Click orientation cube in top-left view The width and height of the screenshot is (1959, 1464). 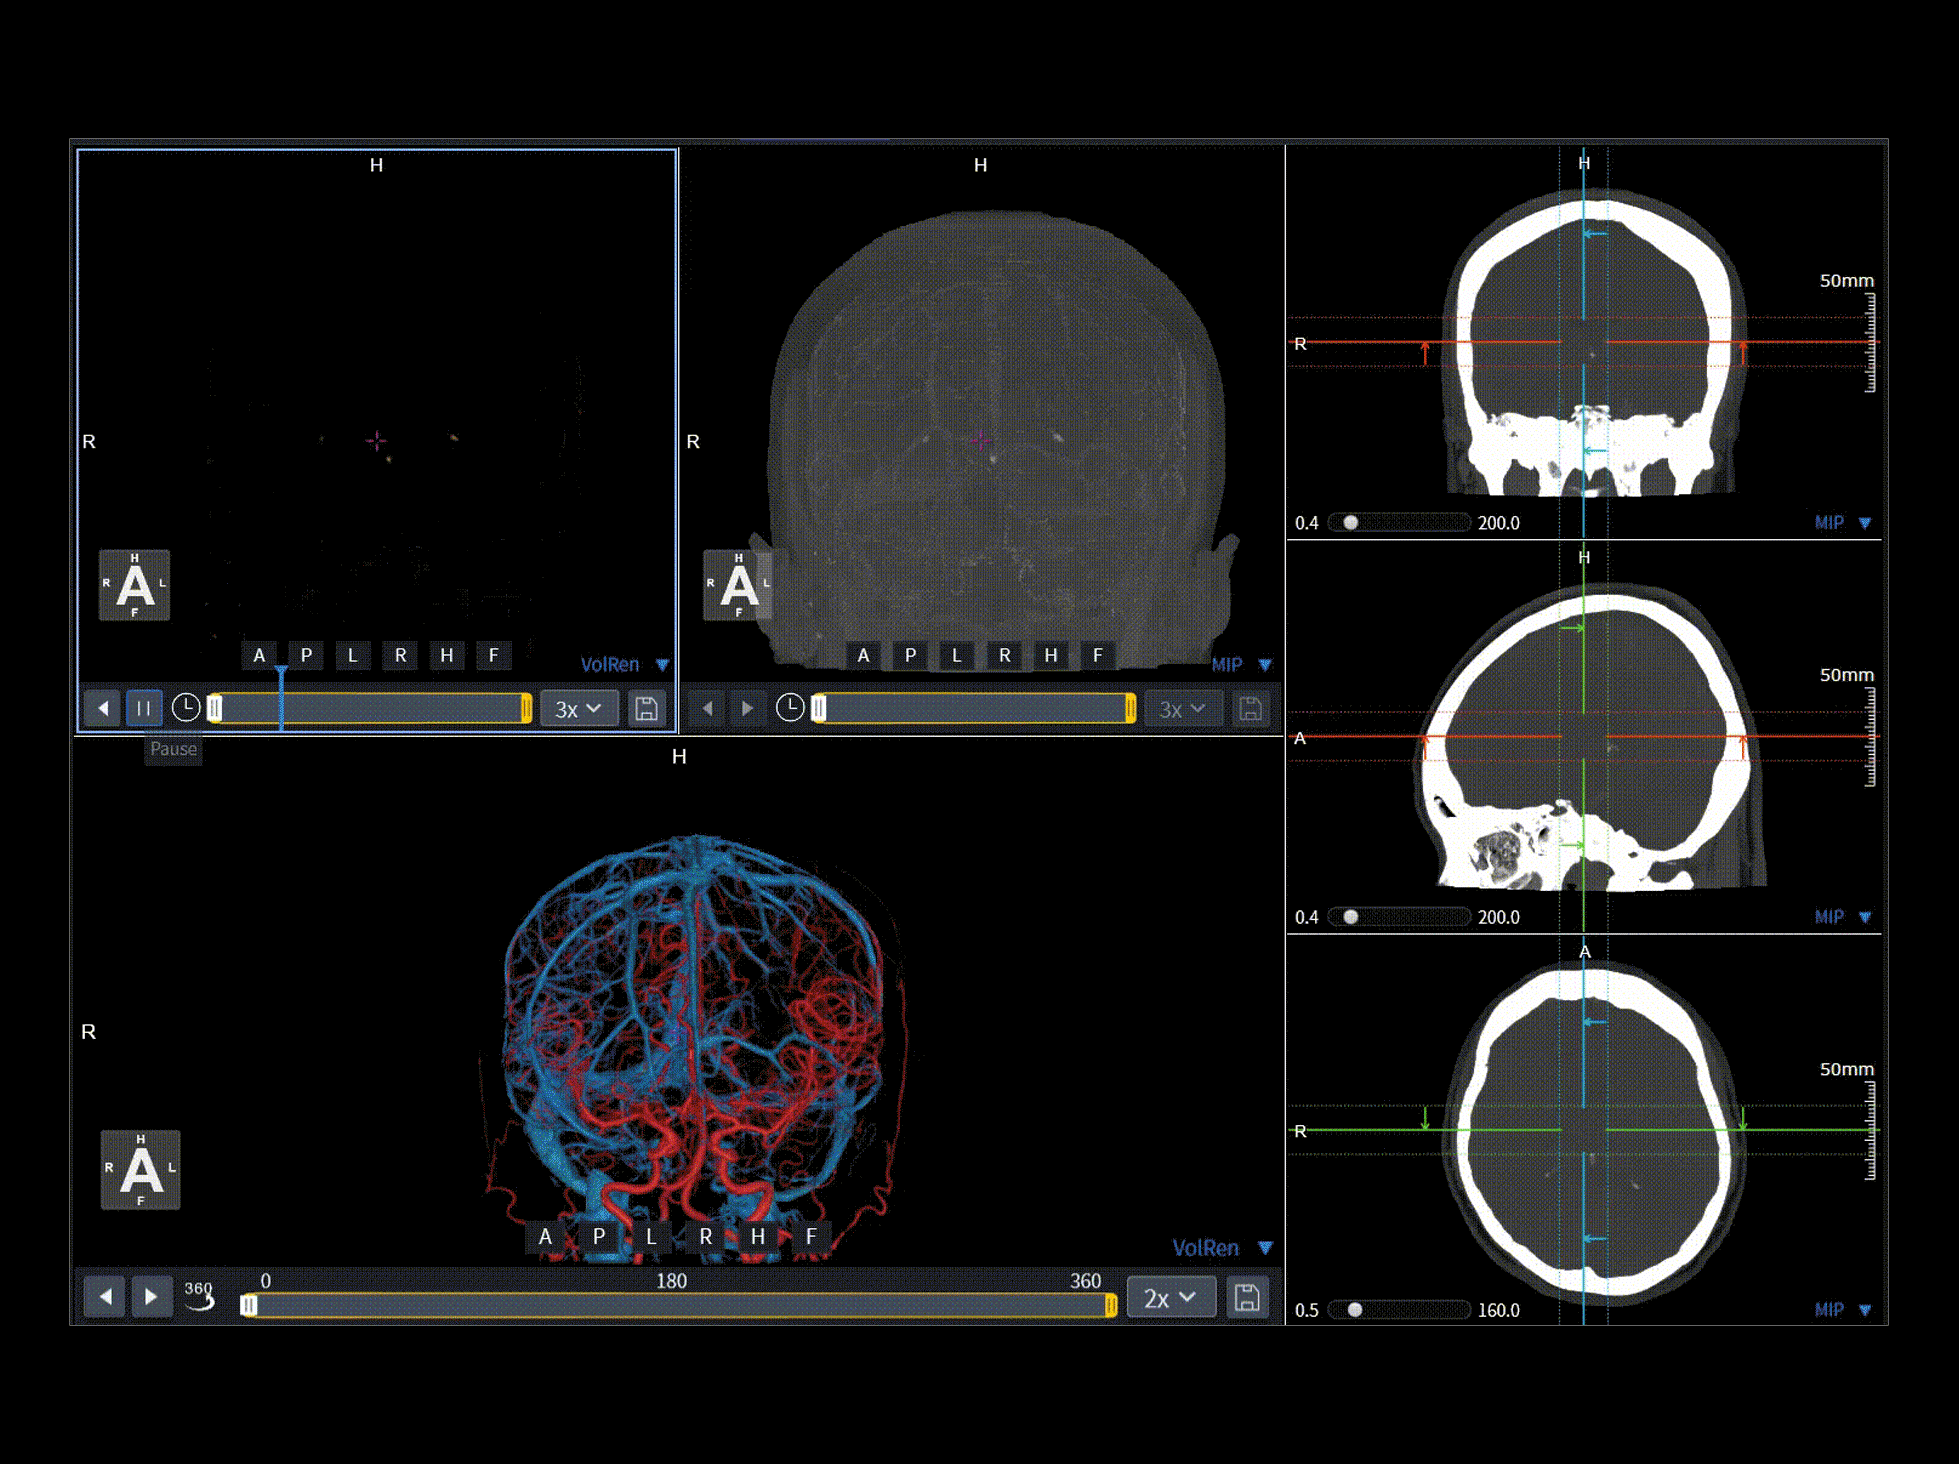pos(134,585)
